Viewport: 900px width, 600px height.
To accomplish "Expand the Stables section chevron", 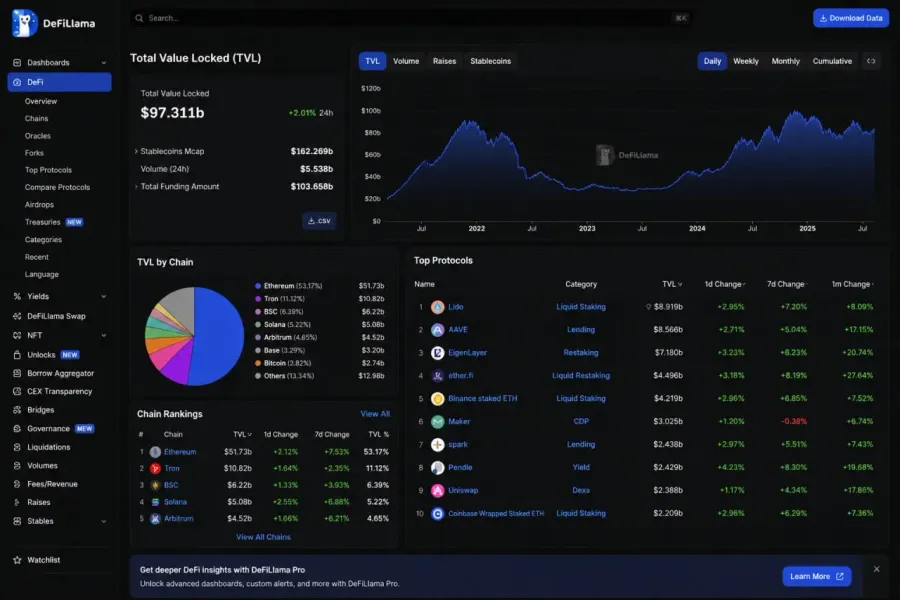I will [104, 521].
